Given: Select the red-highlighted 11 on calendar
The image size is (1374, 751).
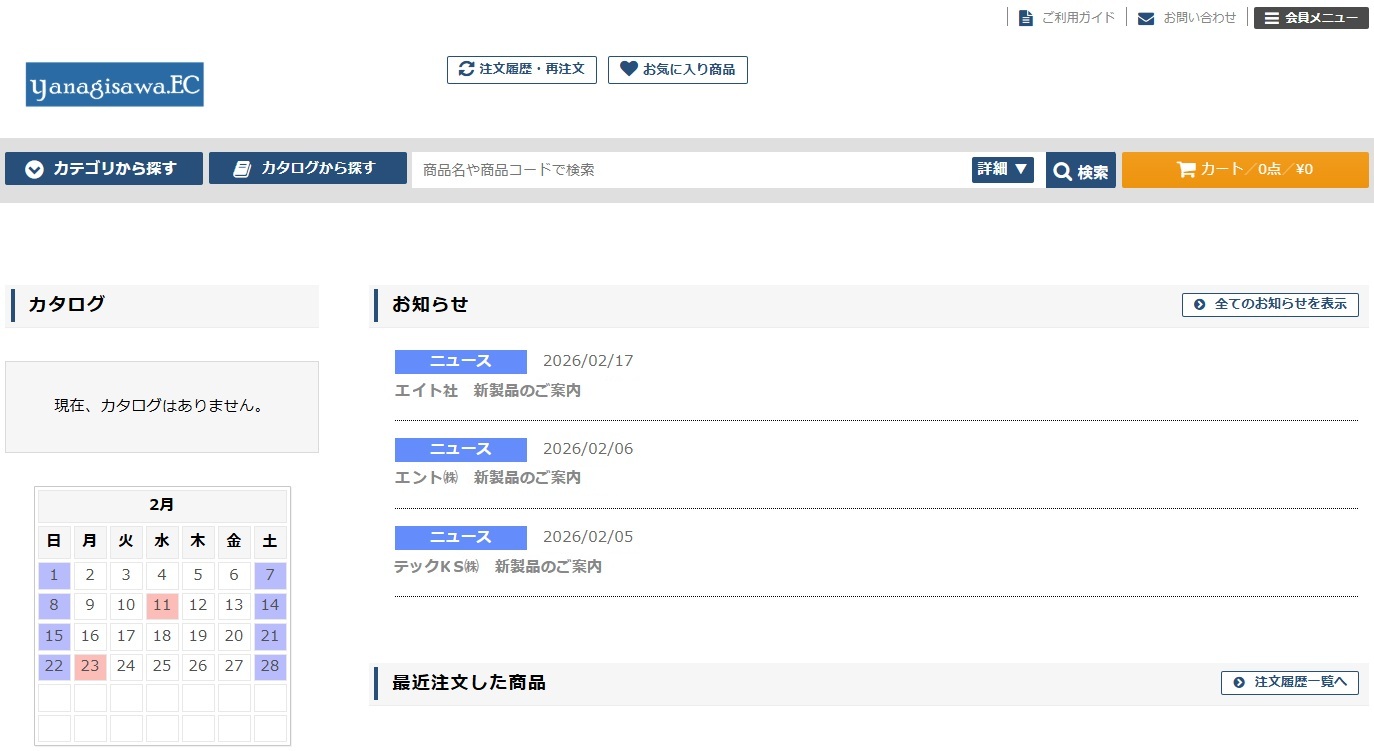Looking at the screenshot, I should [x=162, y=606].
